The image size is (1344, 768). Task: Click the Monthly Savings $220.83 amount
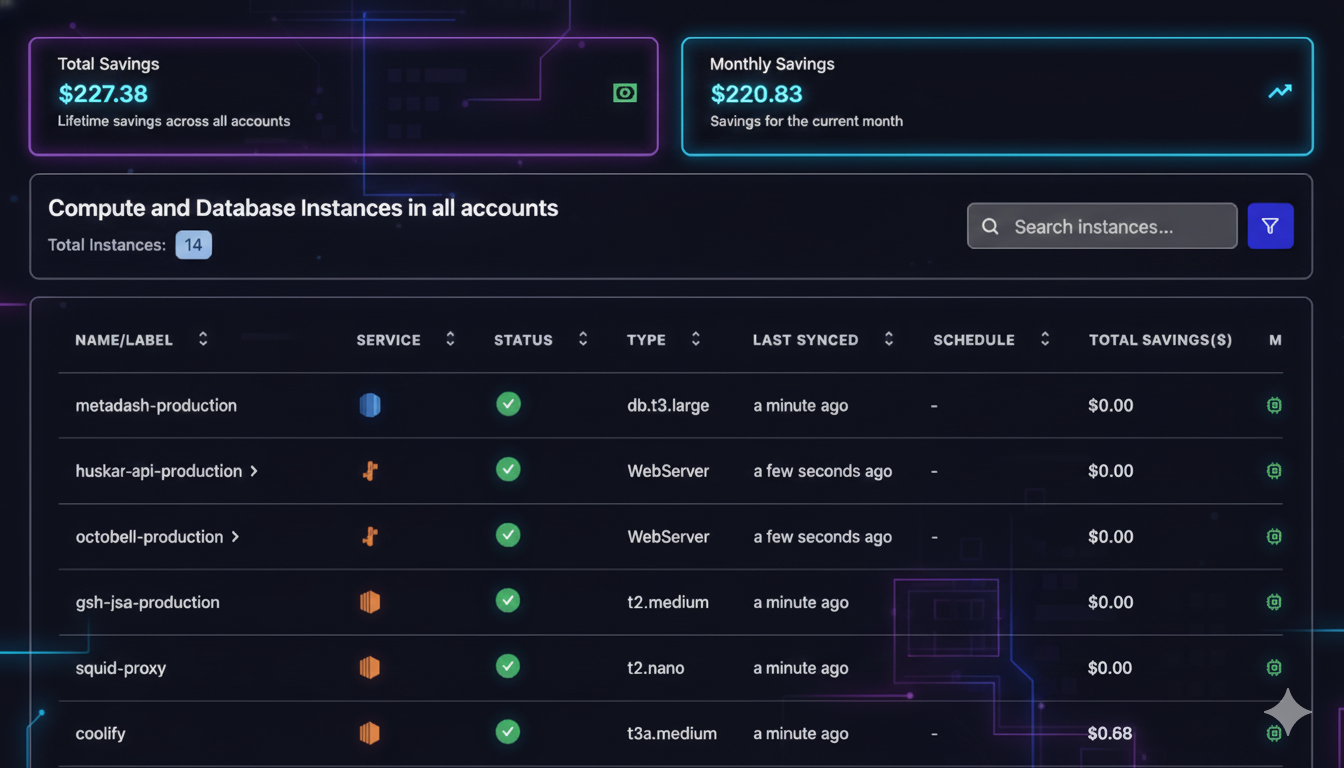pyautogui.click(x=756, y=94)
